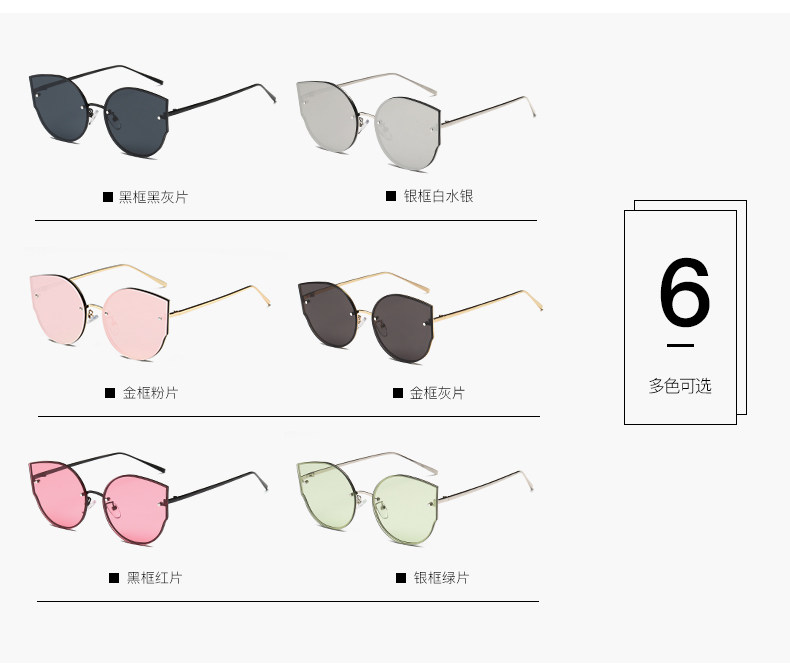Click the black frame dark gray lens sunglasses

tap(151, 111)
